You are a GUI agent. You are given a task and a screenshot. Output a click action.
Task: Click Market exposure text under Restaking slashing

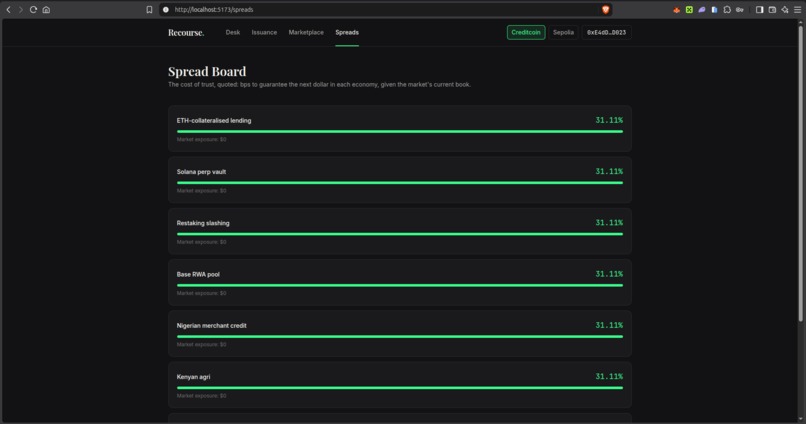202,242
